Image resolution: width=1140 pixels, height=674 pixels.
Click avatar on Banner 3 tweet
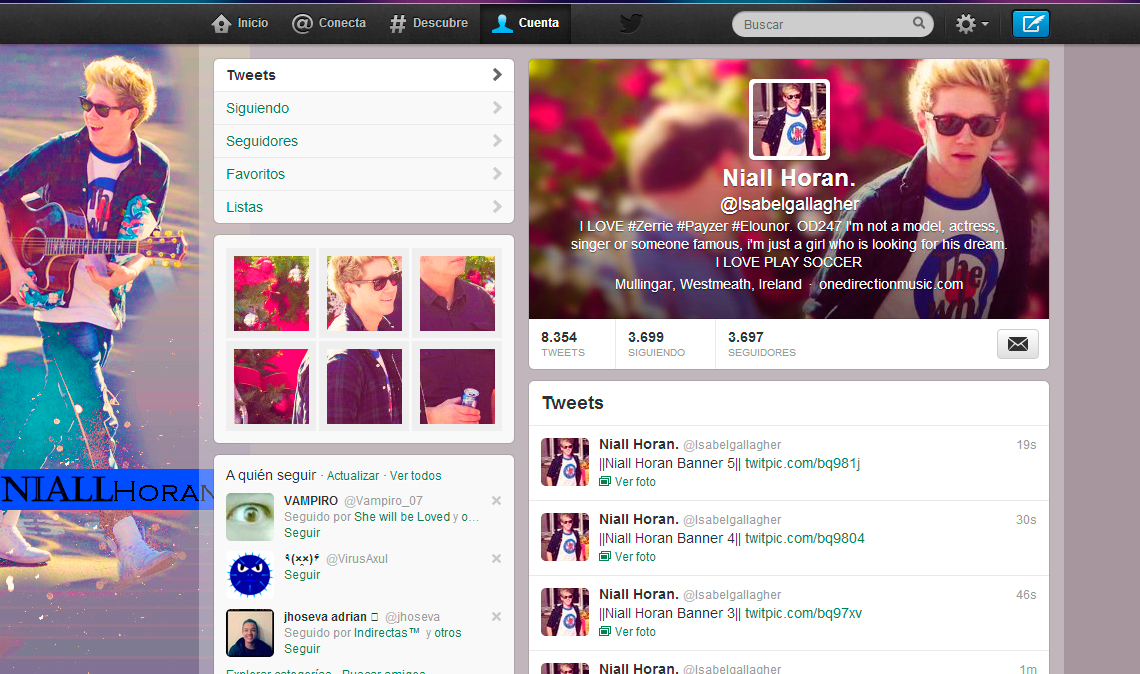565,611
